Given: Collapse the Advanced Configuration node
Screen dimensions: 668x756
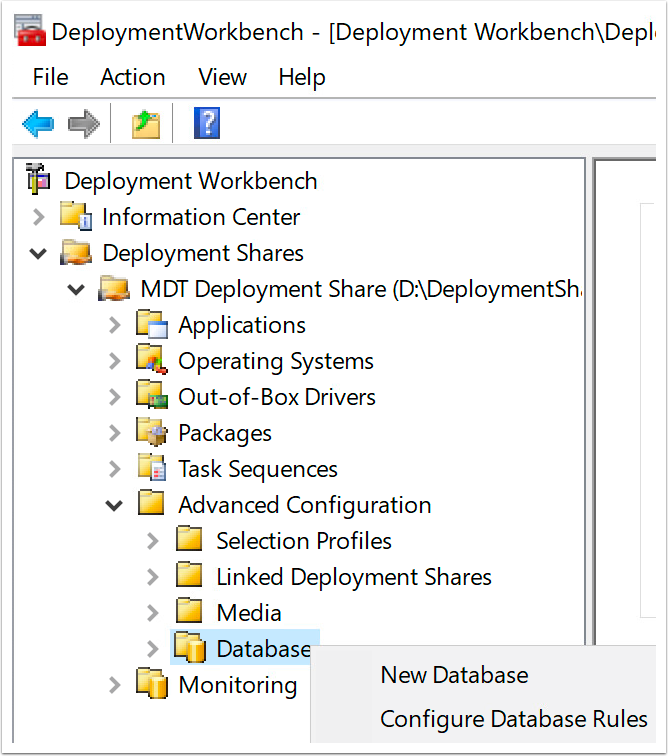Looking at the screenshot, I should pos(114,505).
